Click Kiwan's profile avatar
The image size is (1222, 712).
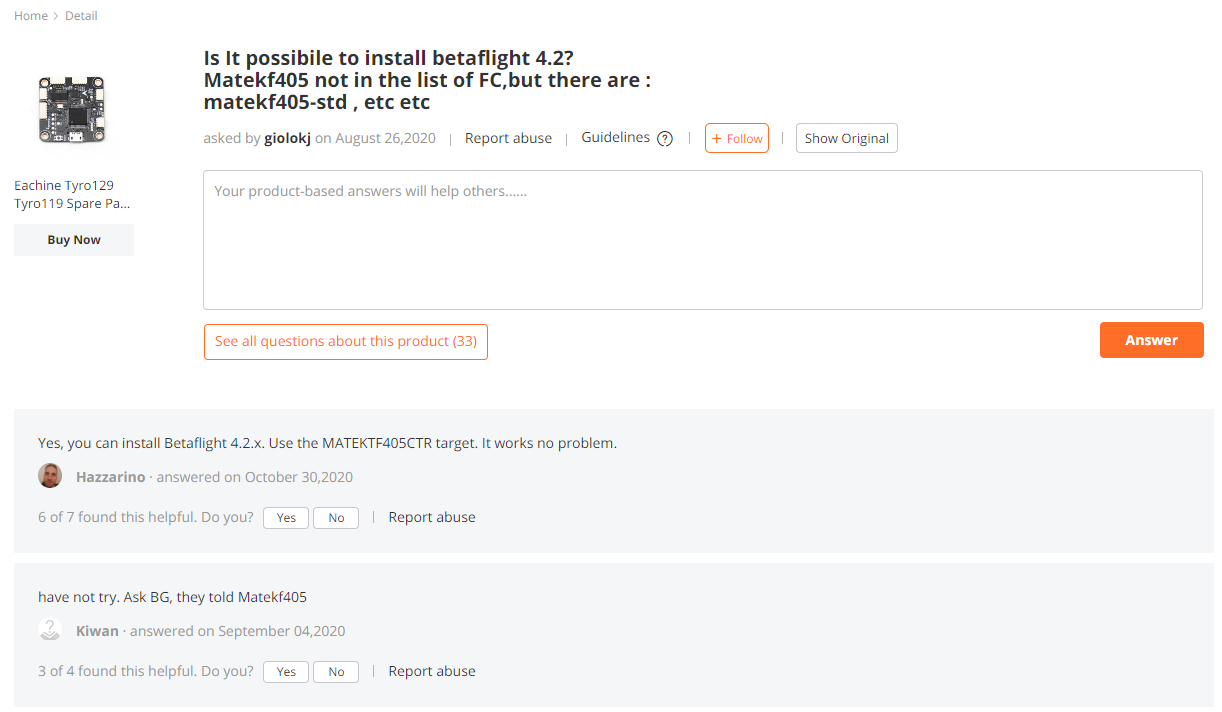[50, 629]
